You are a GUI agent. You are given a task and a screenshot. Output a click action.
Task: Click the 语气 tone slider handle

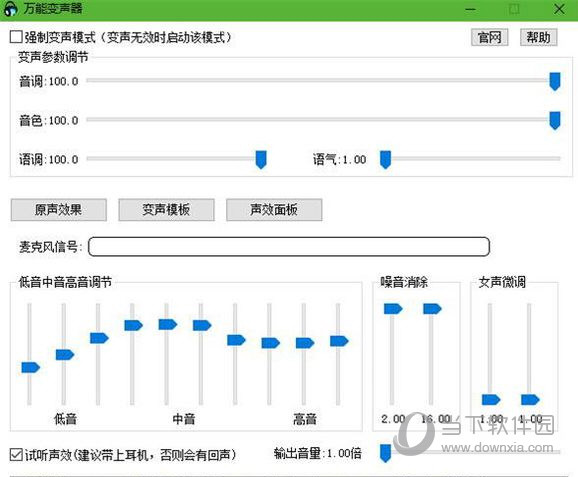point(385,160)
